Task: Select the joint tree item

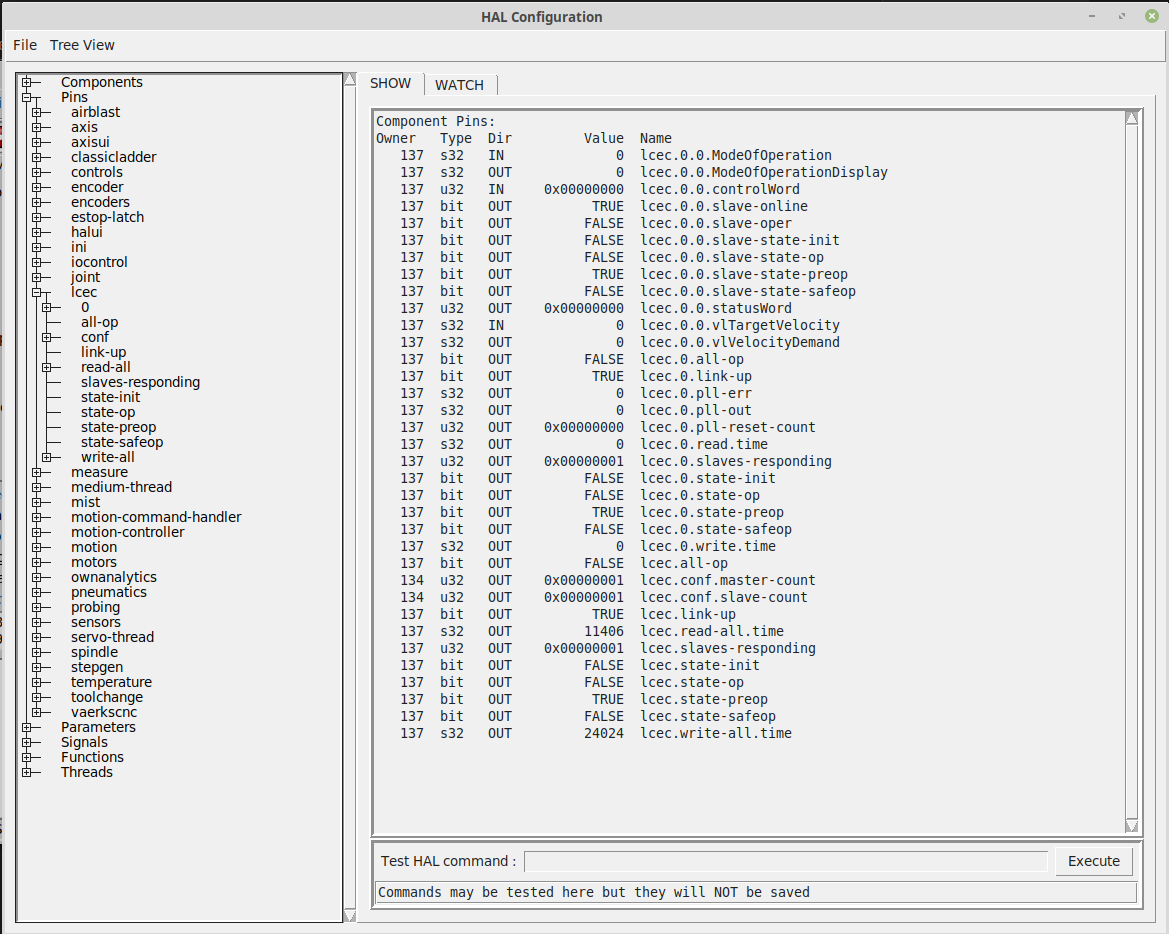Action: (x=85, y=277)
